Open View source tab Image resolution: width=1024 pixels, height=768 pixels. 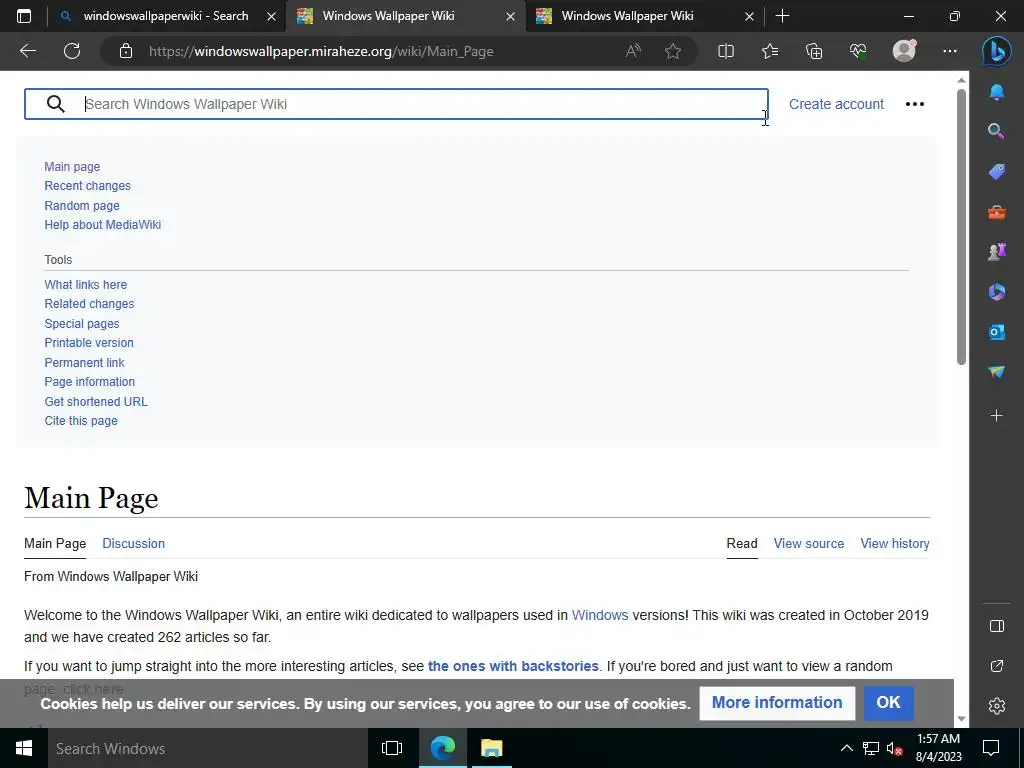pos(808,543)
